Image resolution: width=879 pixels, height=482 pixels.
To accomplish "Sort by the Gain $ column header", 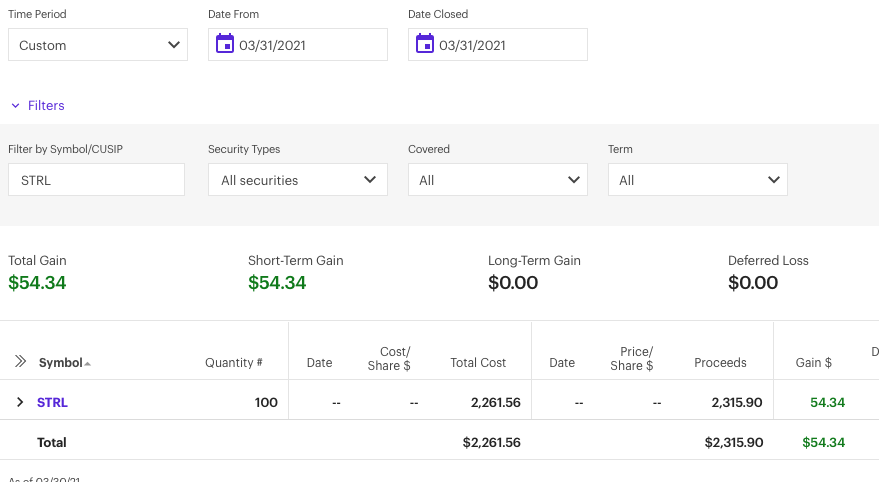I will pyautogui.click(x=813, y=363).
